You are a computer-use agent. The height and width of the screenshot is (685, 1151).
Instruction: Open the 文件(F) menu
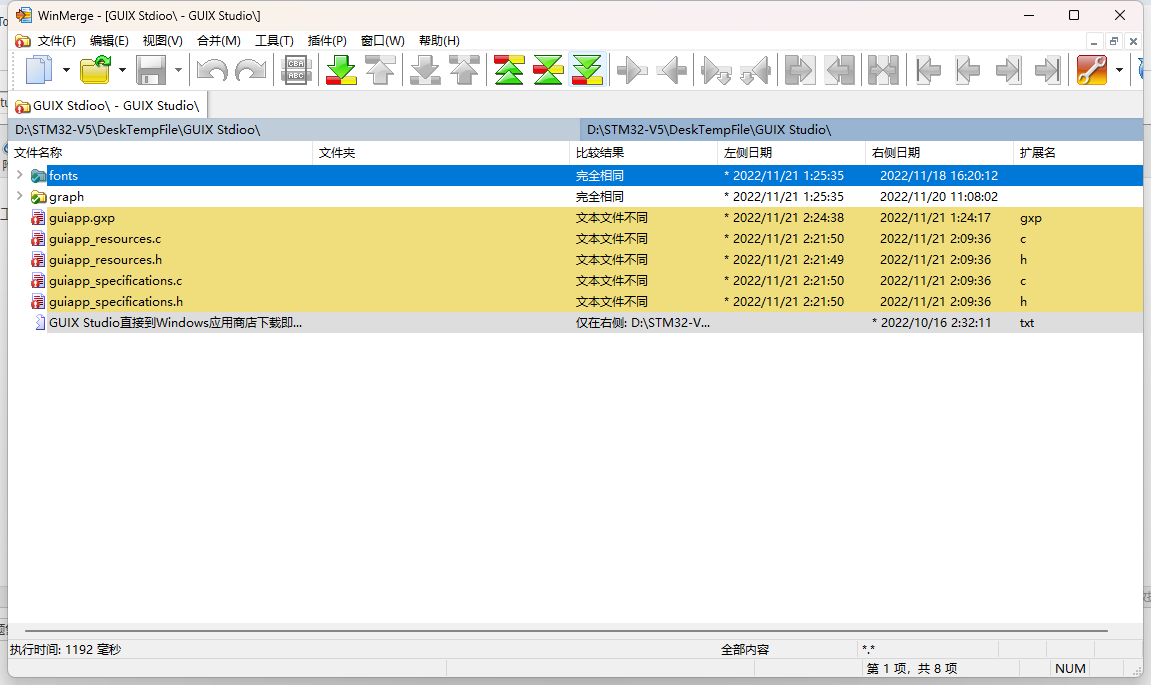[57, 41]
